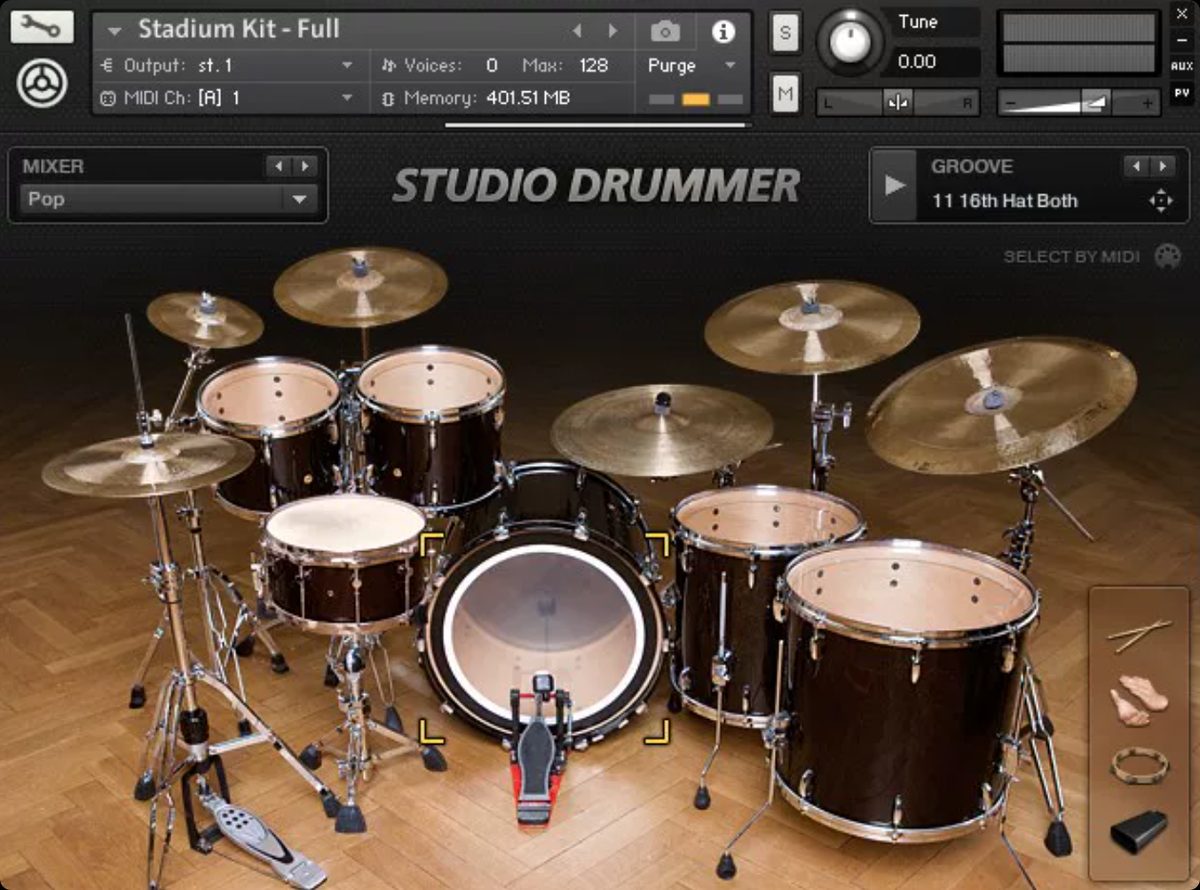Select the previous mixer preset
1200x890 pixels.
(x=279, y=166)
